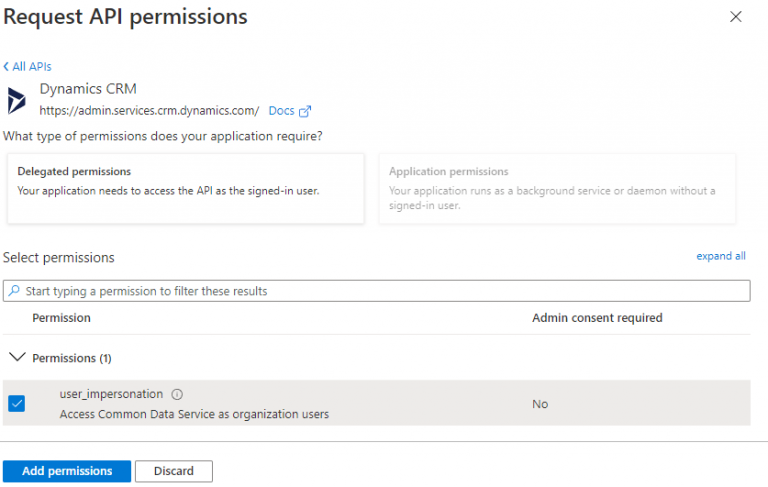Focus the permission filter search field
Screen dimensions: 768x487
380,291
